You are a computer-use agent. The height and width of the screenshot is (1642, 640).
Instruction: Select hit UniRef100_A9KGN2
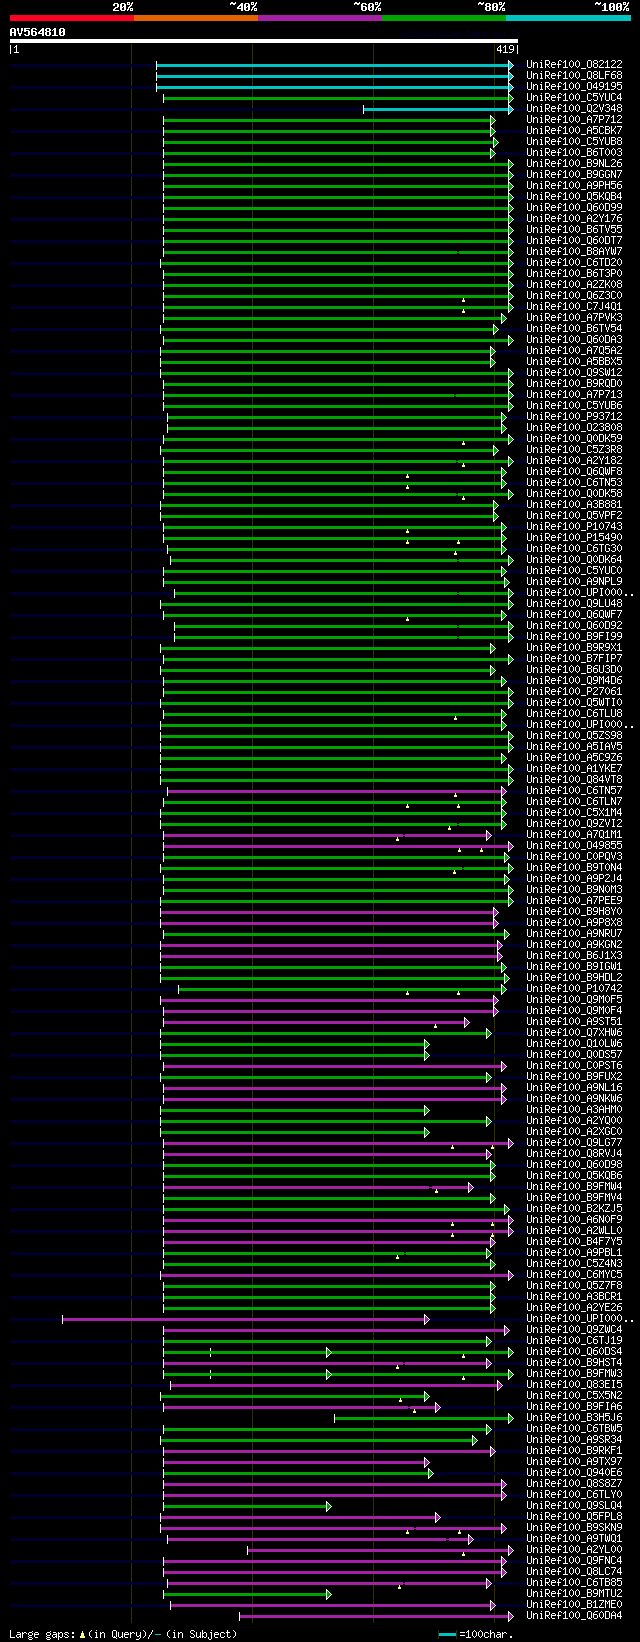(574, 945)
